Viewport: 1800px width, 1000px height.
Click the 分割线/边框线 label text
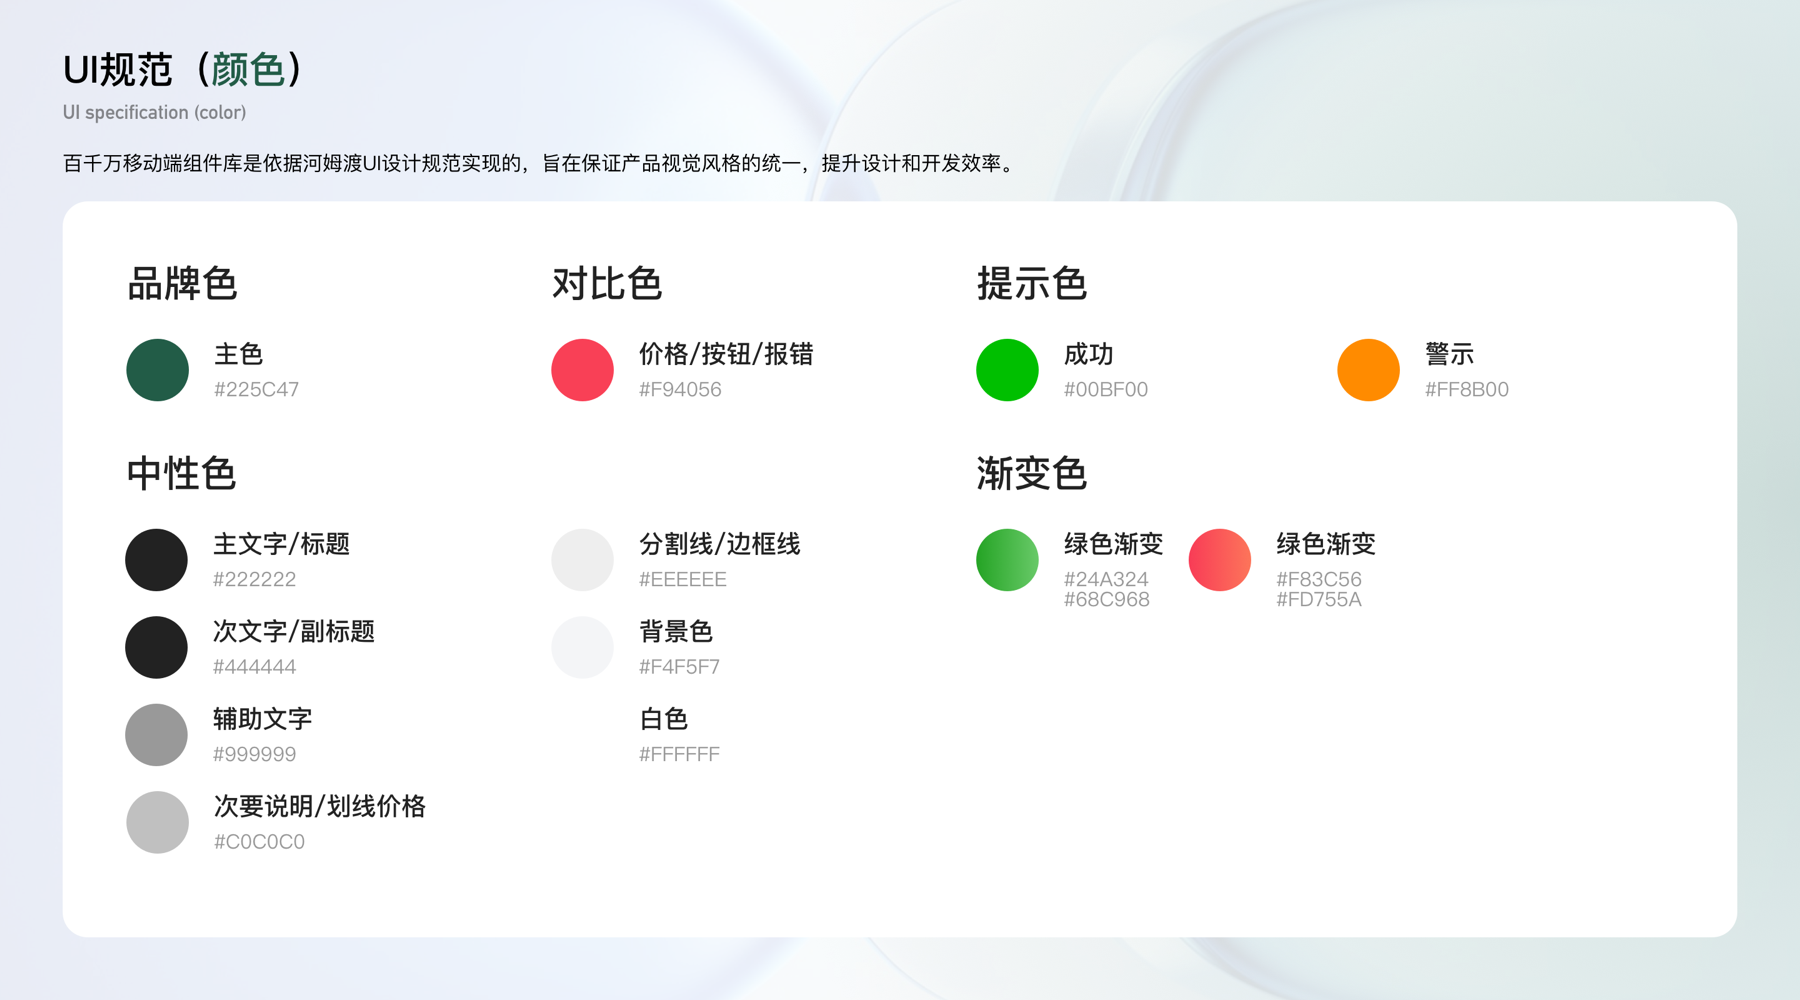(x=720, y=544)
